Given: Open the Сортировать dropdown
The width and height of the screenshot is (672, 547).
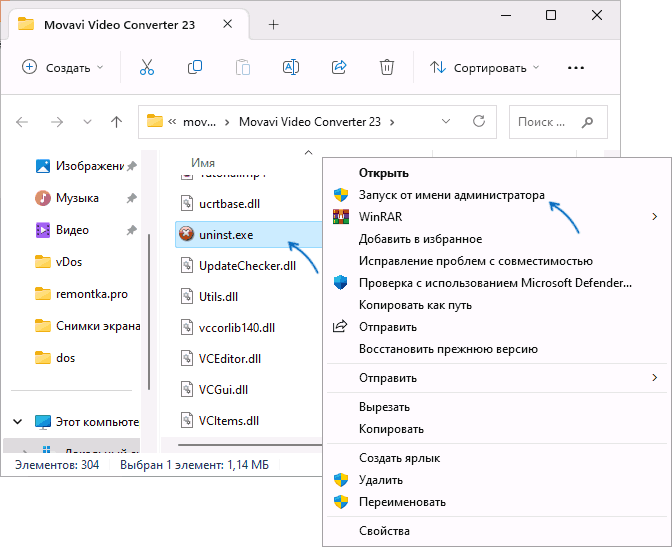Looking at the screenshot, I should [485, 67].
